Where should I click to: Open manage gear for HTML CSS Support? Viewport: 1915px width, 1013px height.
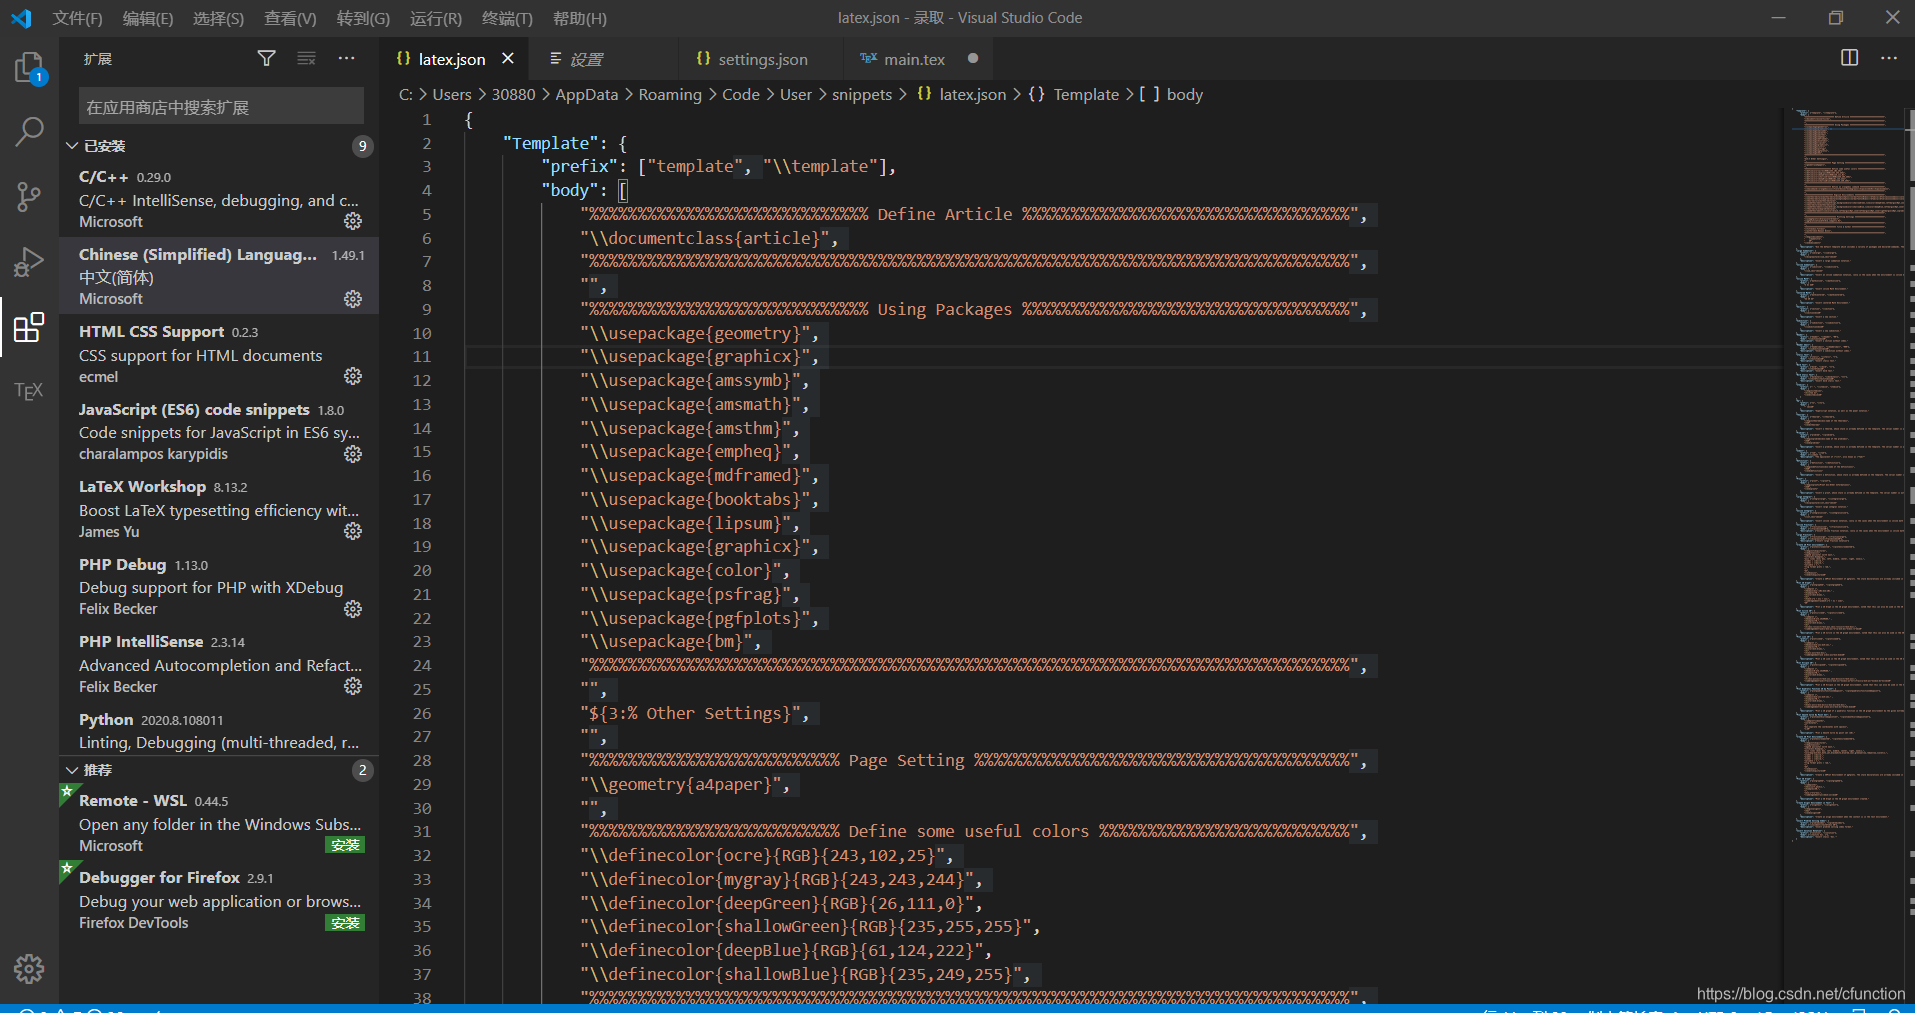pyautogui.click(x=353, y=376)
